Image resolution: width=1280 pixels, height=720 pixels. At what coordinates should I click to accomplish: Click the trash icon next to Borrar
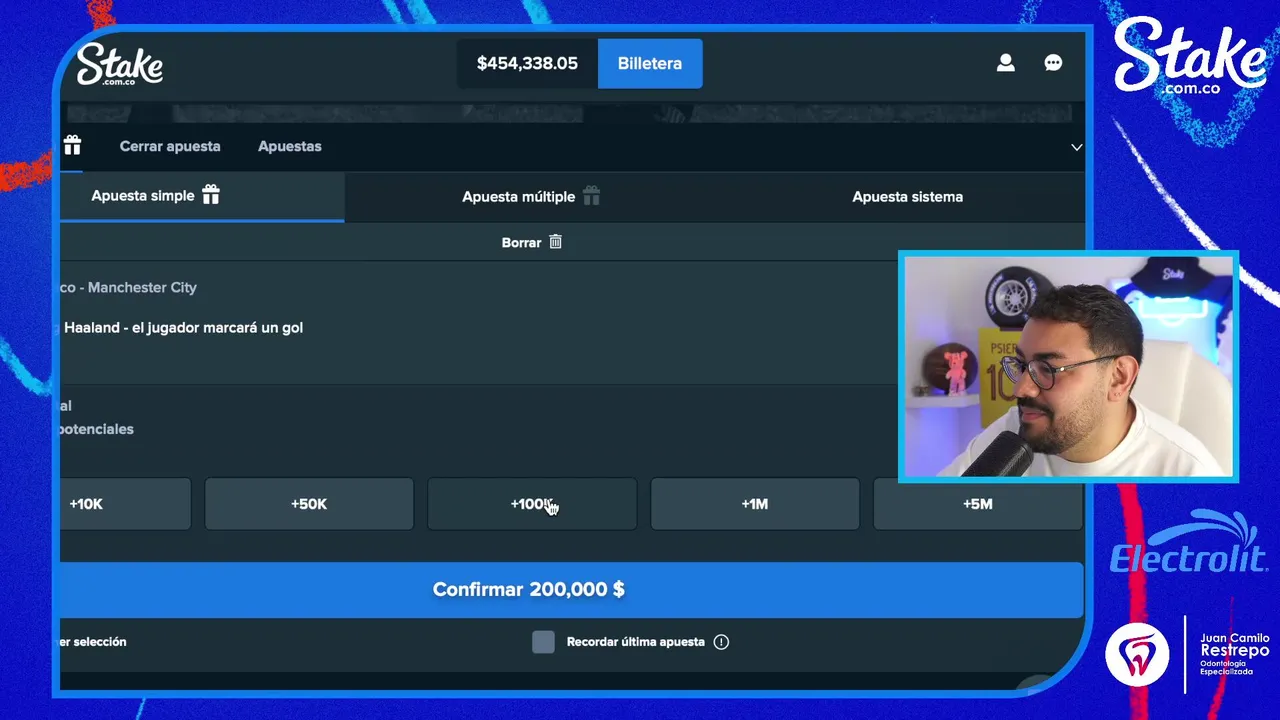(x=556, y=242)
